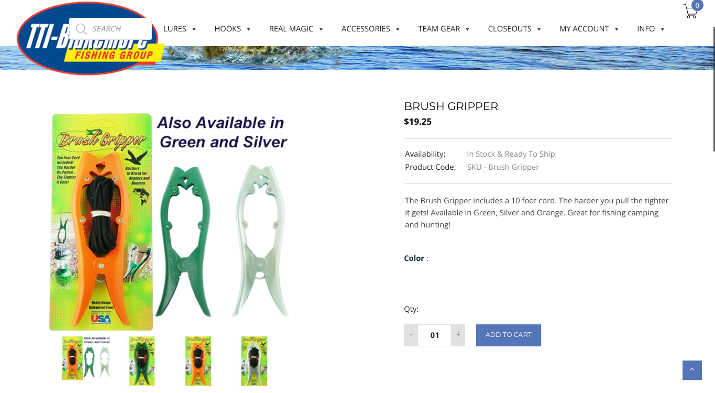The image size is (715, 393).
Task: Open the My Account menu
Action: (588, 29)
